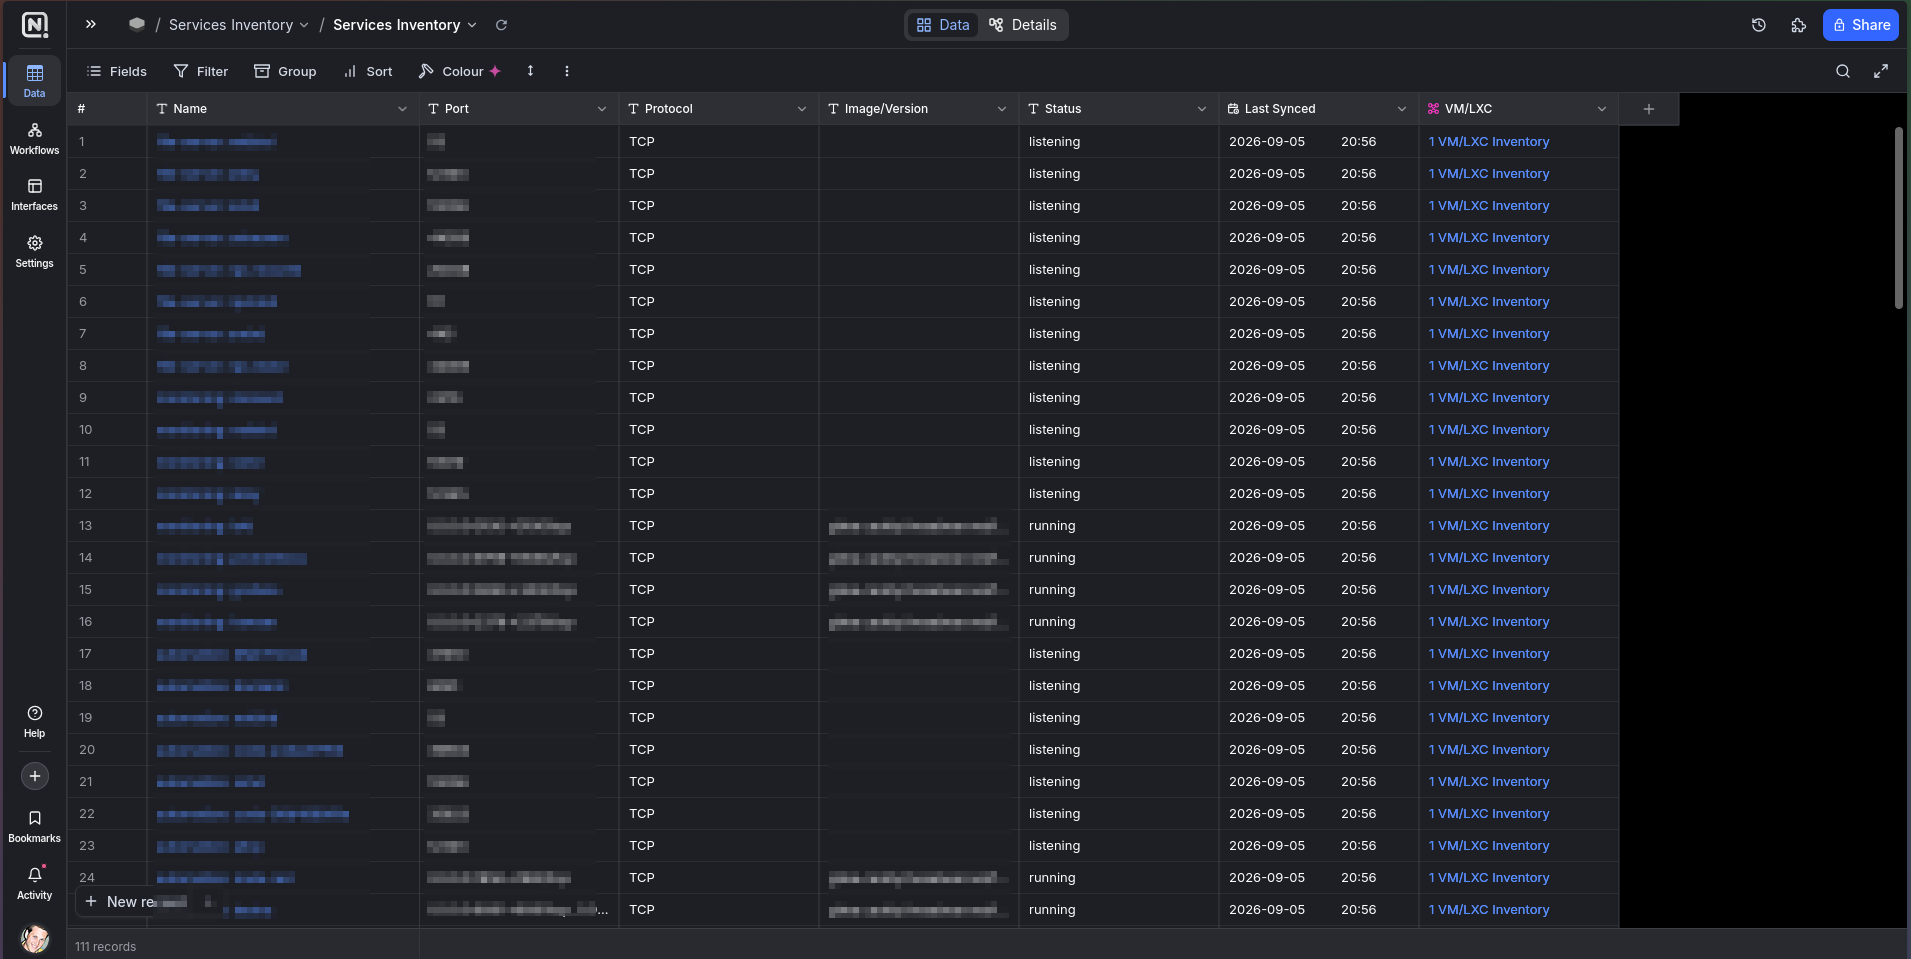Select Last Synced time cell in row 22
The height and width of the screenshot is (959, 1911).
(x=1358, y=814)
